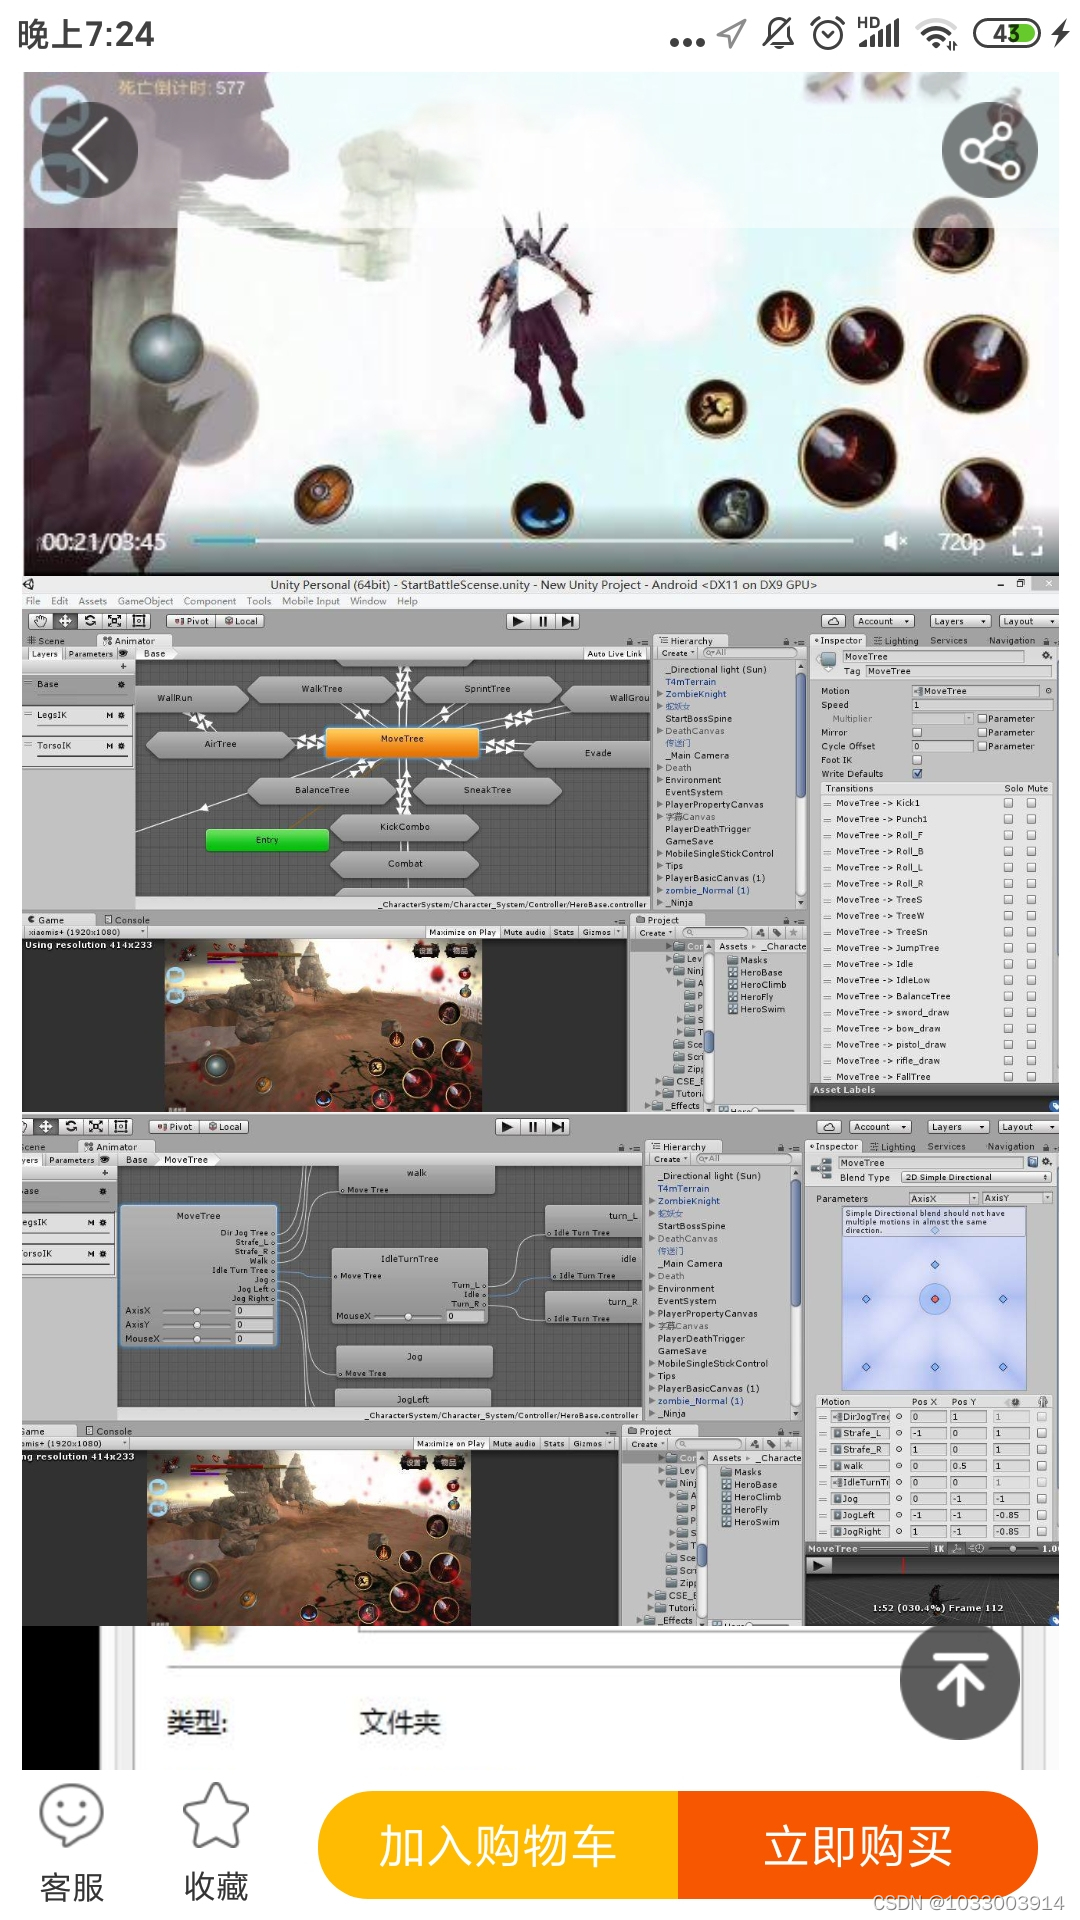Click the Auto Live Link button

(614, 654)
